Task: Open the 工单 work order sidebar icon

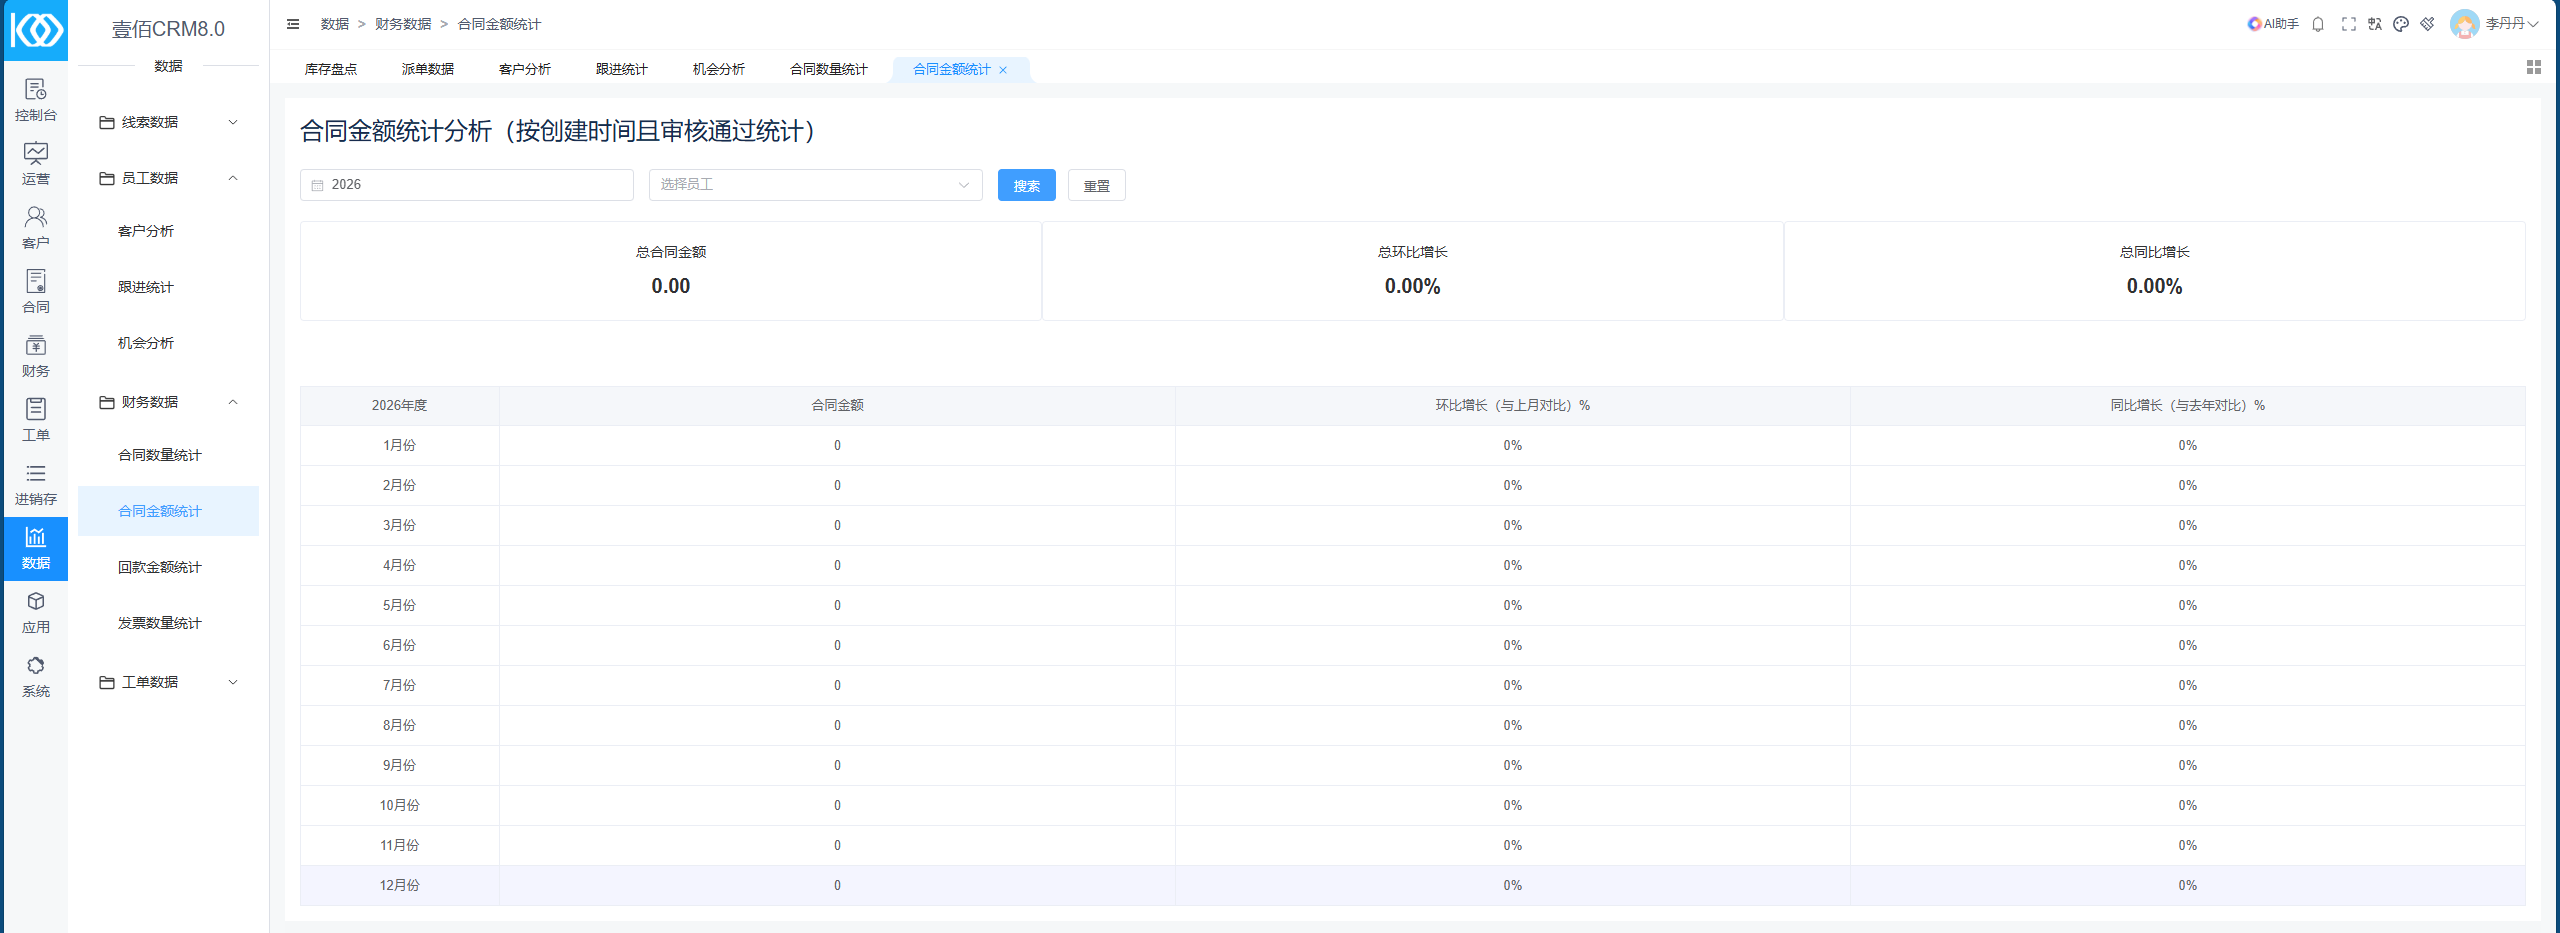Action: [x=36, y=420]
